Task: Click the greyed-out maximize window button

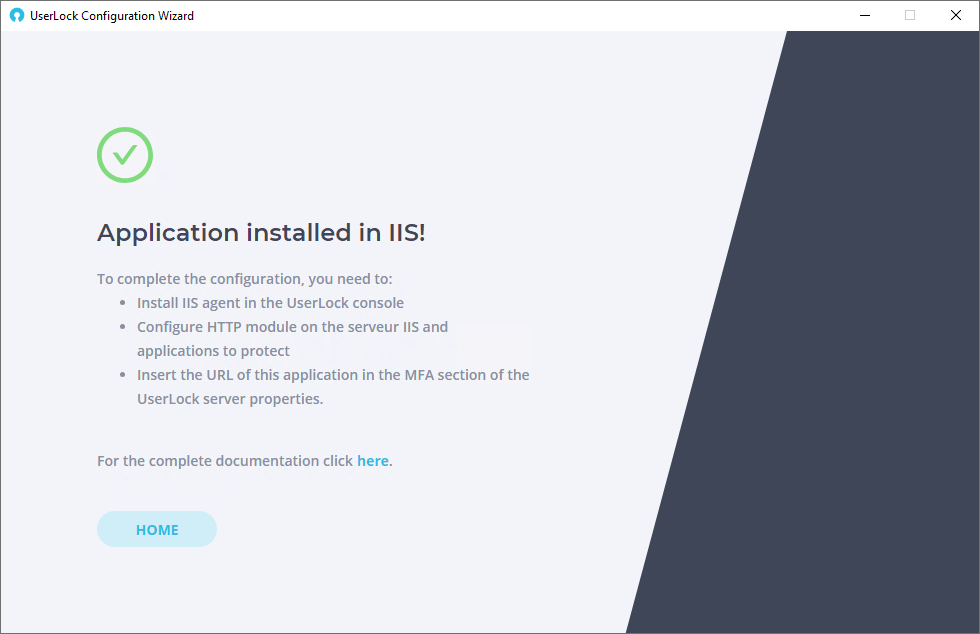Action: coord(910,16)
